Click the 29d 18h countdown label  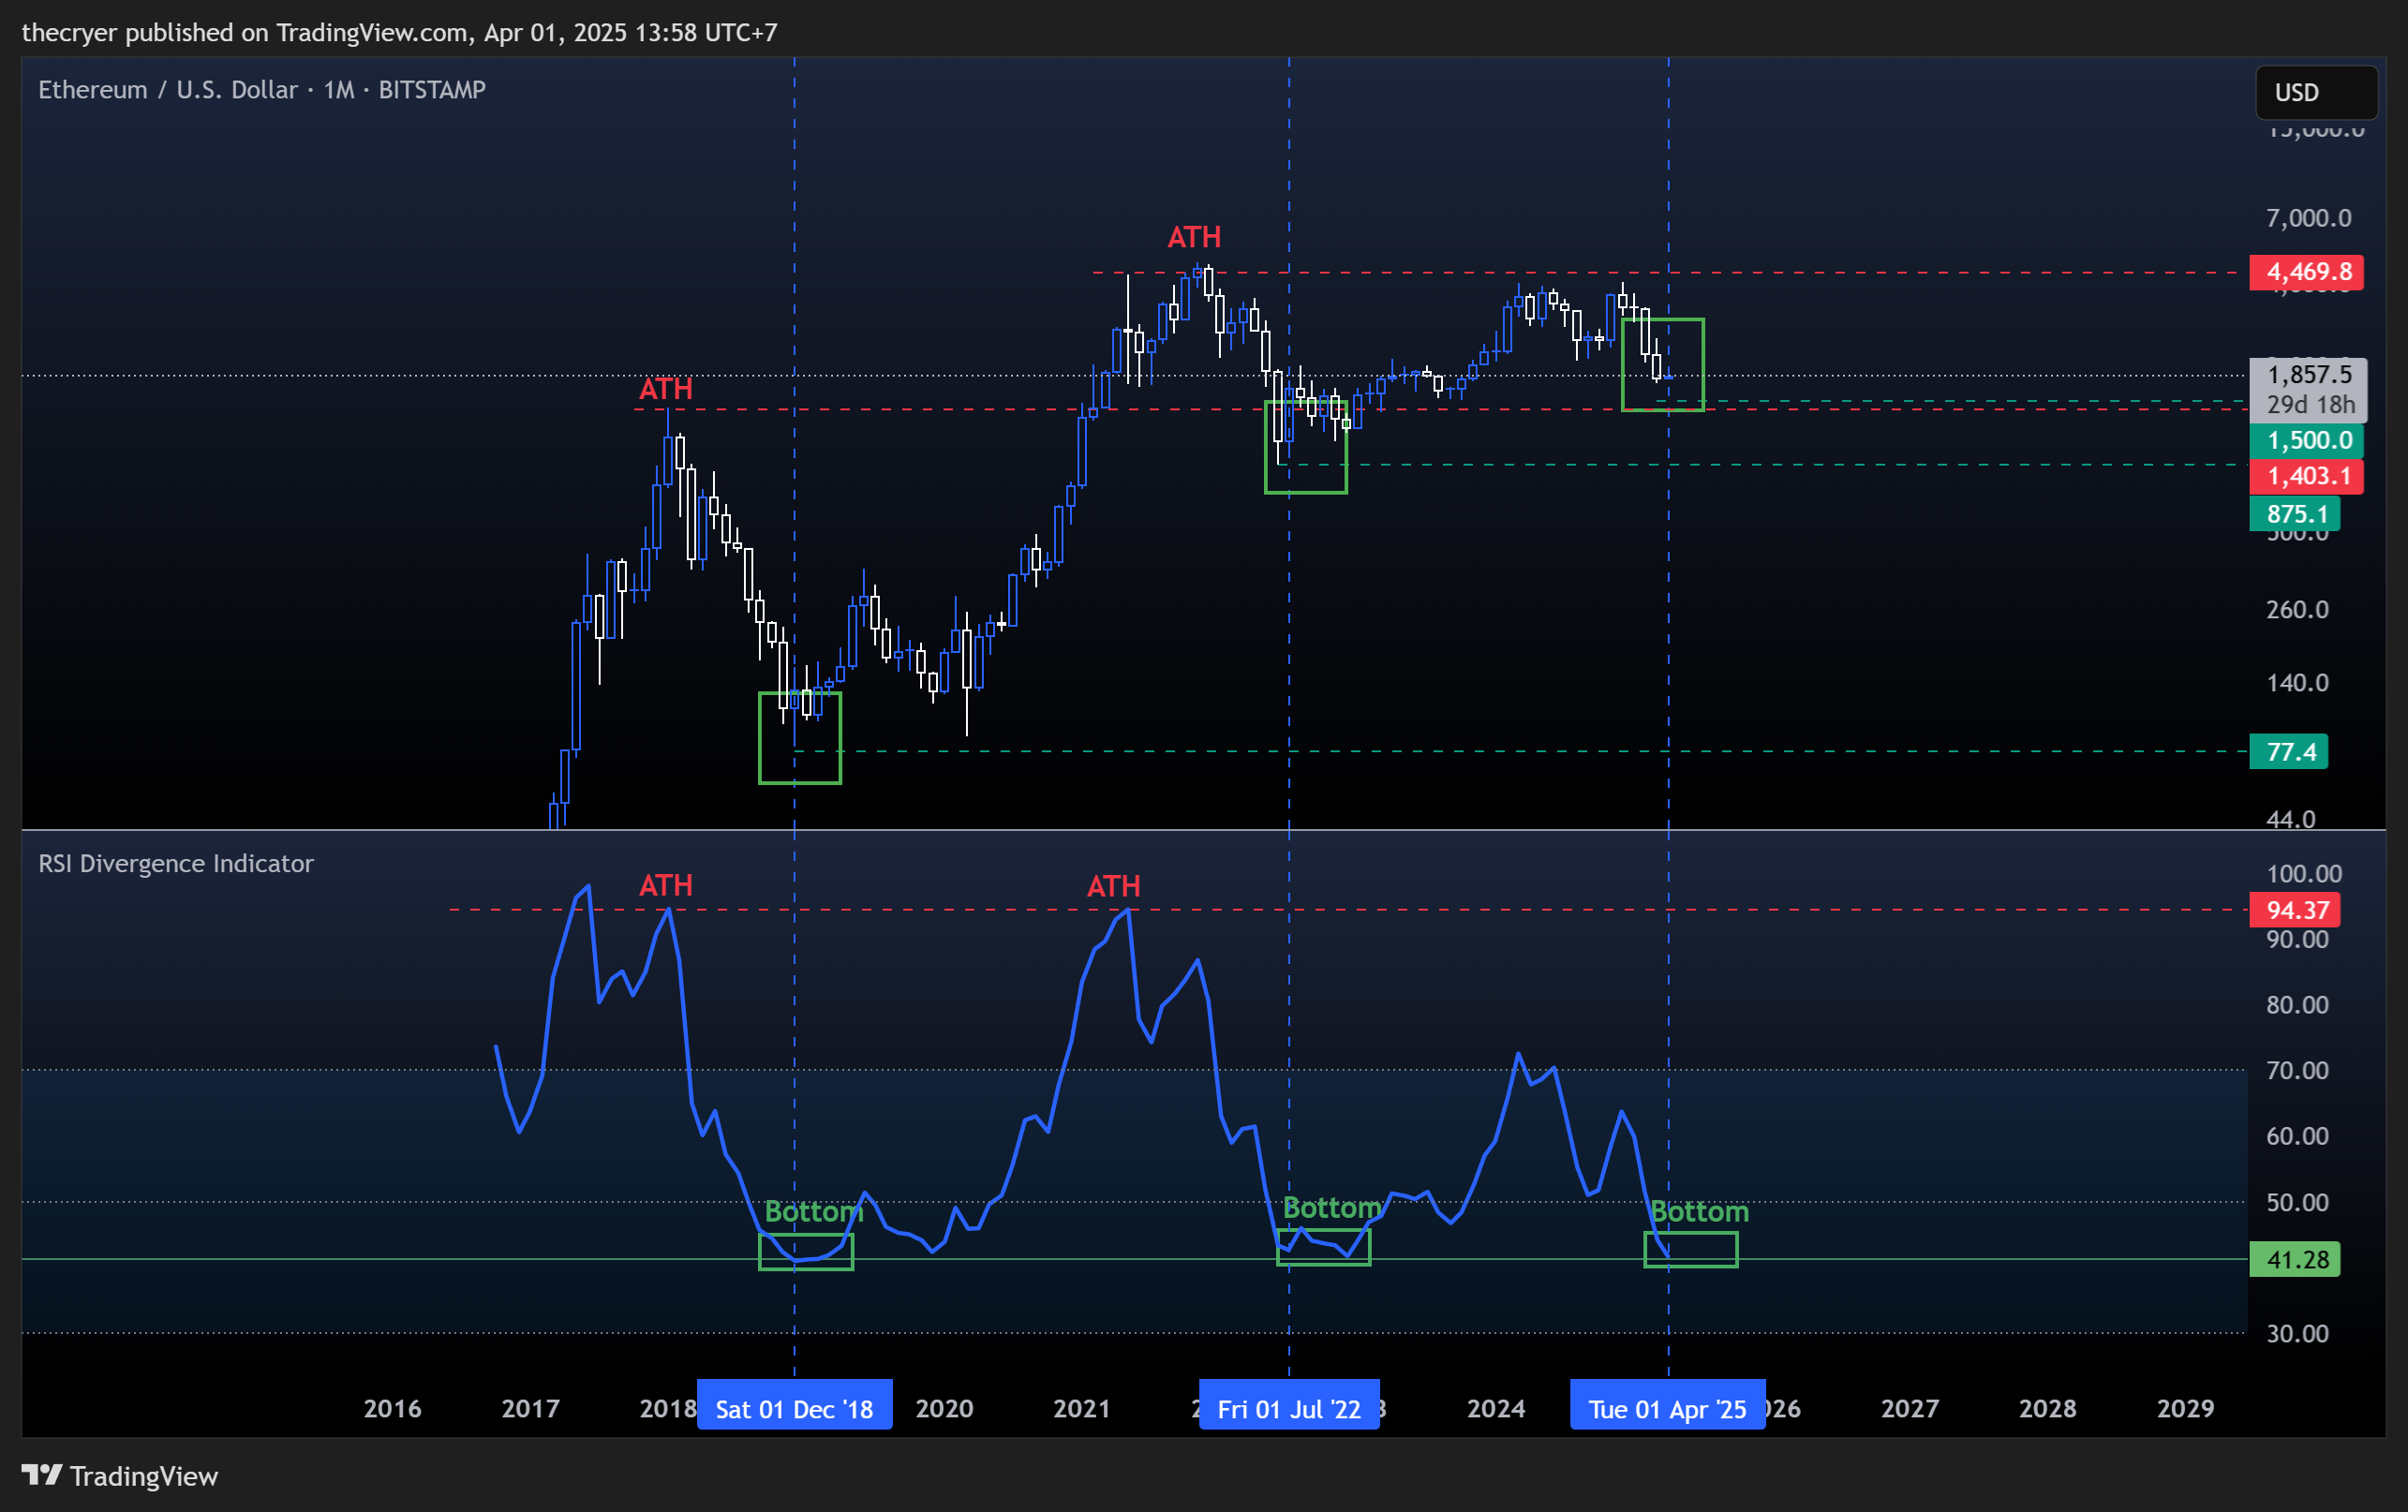click(2311, 404)
